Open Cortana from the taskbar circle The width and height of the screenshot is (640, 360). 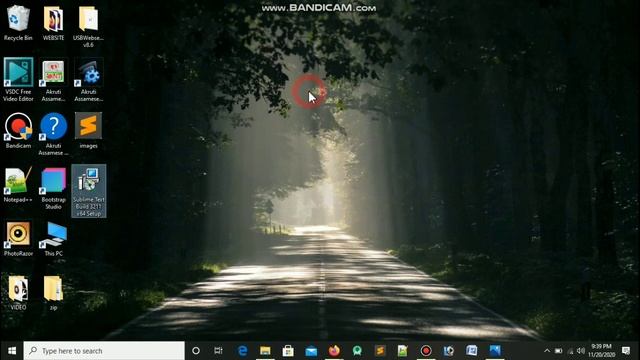click(x=196, y=351)
